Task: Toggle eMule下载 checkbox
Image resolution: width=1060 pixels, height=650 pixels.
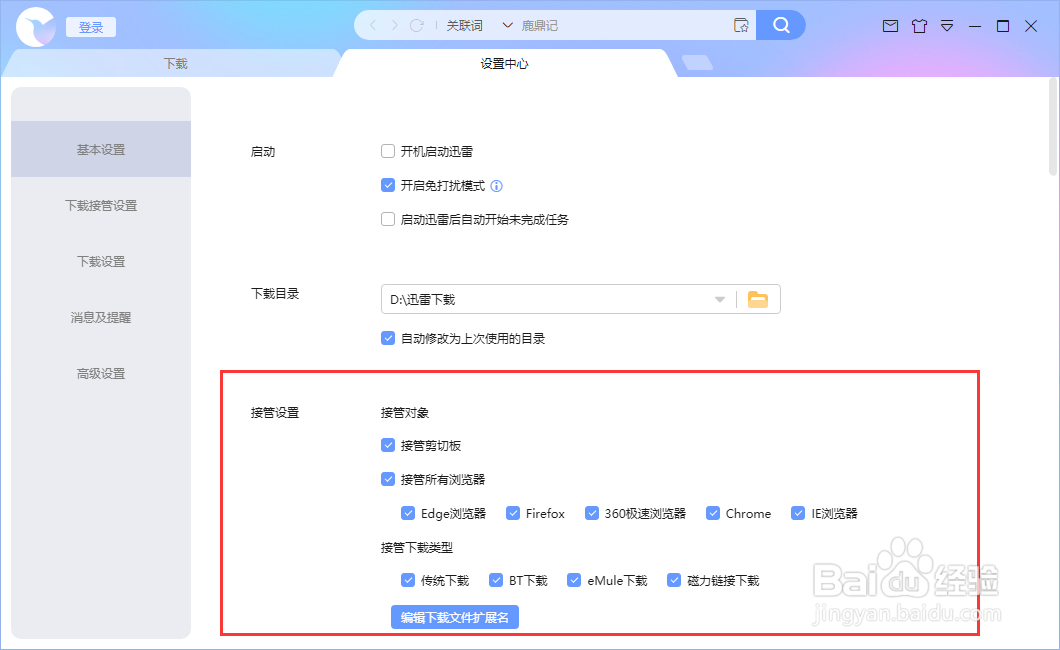Action: (575, 580)
